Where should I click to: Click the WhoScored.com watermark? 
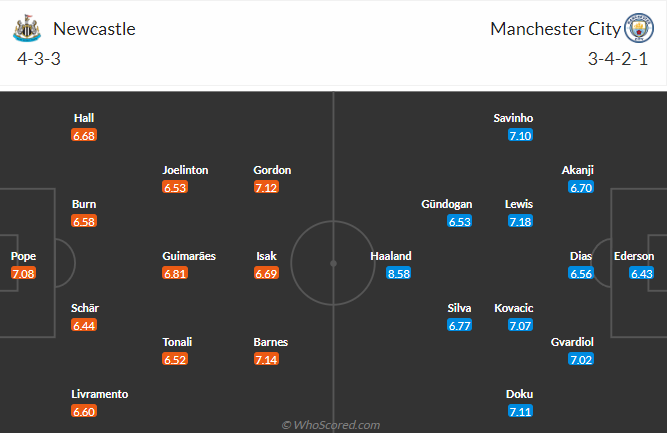[x=331, y=425]
